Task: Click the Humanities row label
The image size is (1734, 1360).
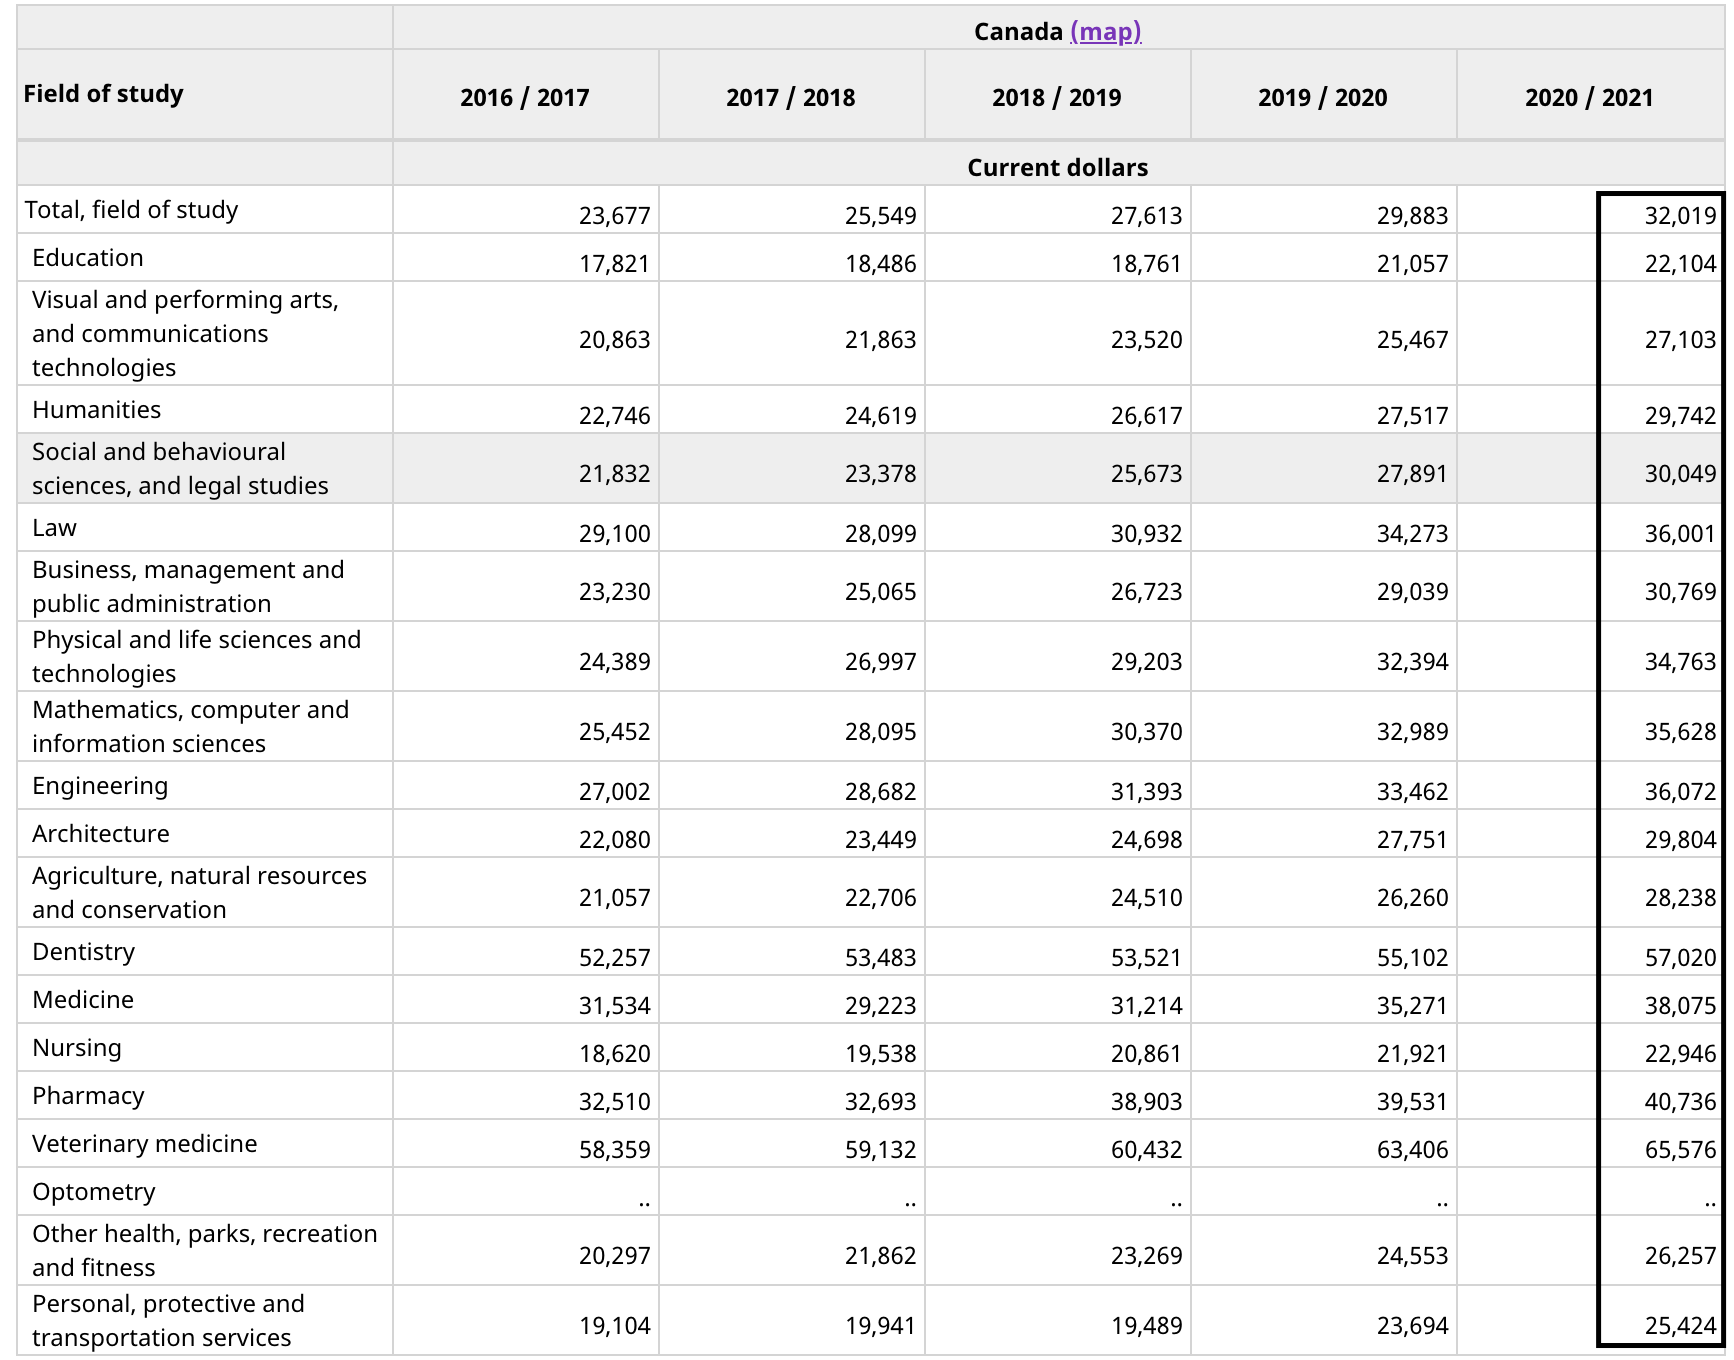Action: pyautogui.click(x=97, y=409)
